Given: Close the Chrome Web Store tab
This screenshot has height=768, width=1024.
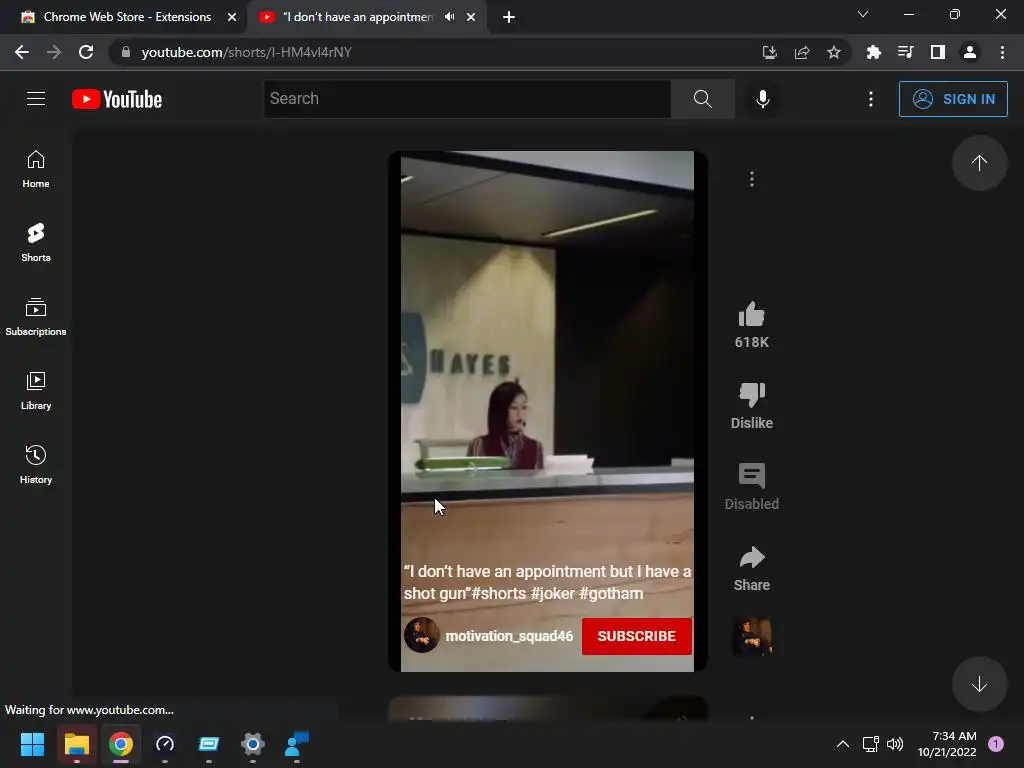Looking at the screenshot, I should tap(232, 17).
